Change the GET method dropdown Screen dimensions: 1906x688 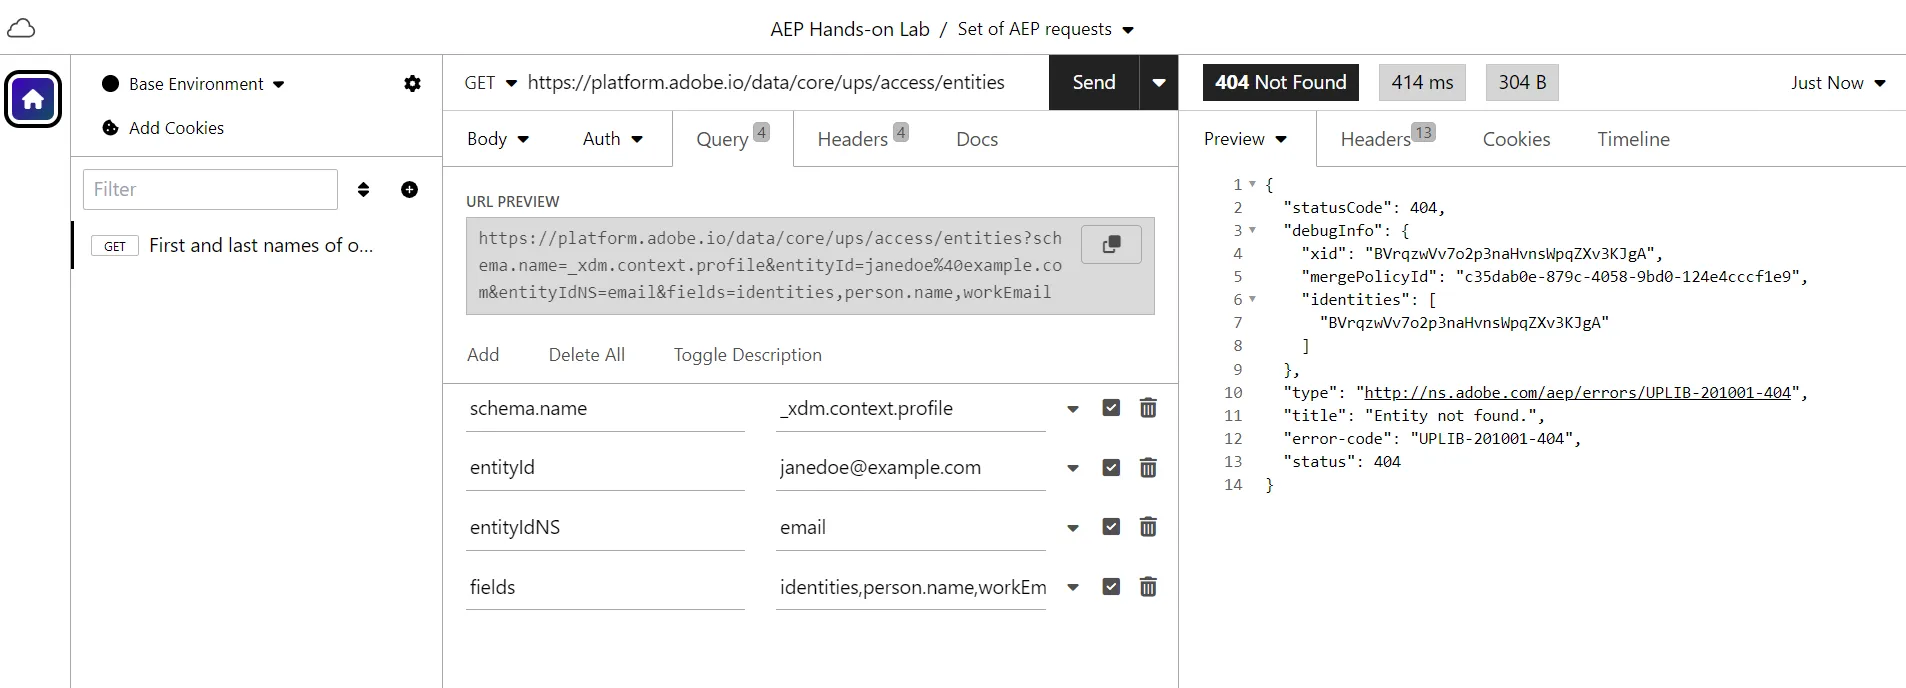(x=490, y=83)
